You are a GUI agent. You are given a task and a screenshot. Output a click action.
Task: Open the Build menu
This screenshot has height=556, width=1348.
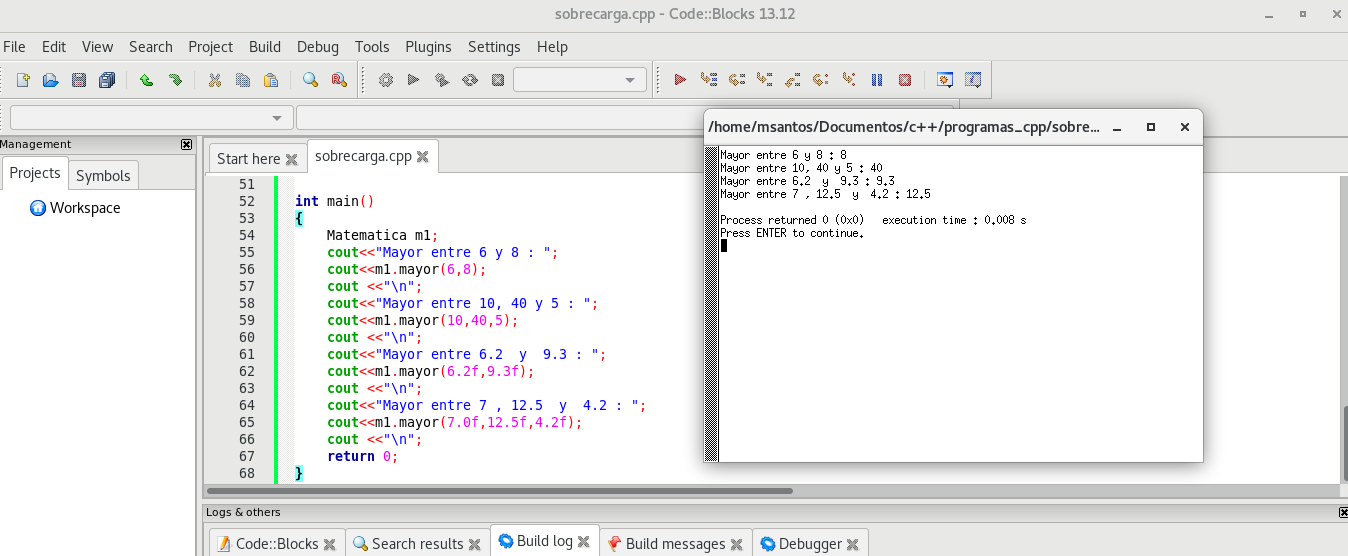click(x=265, y=47)
